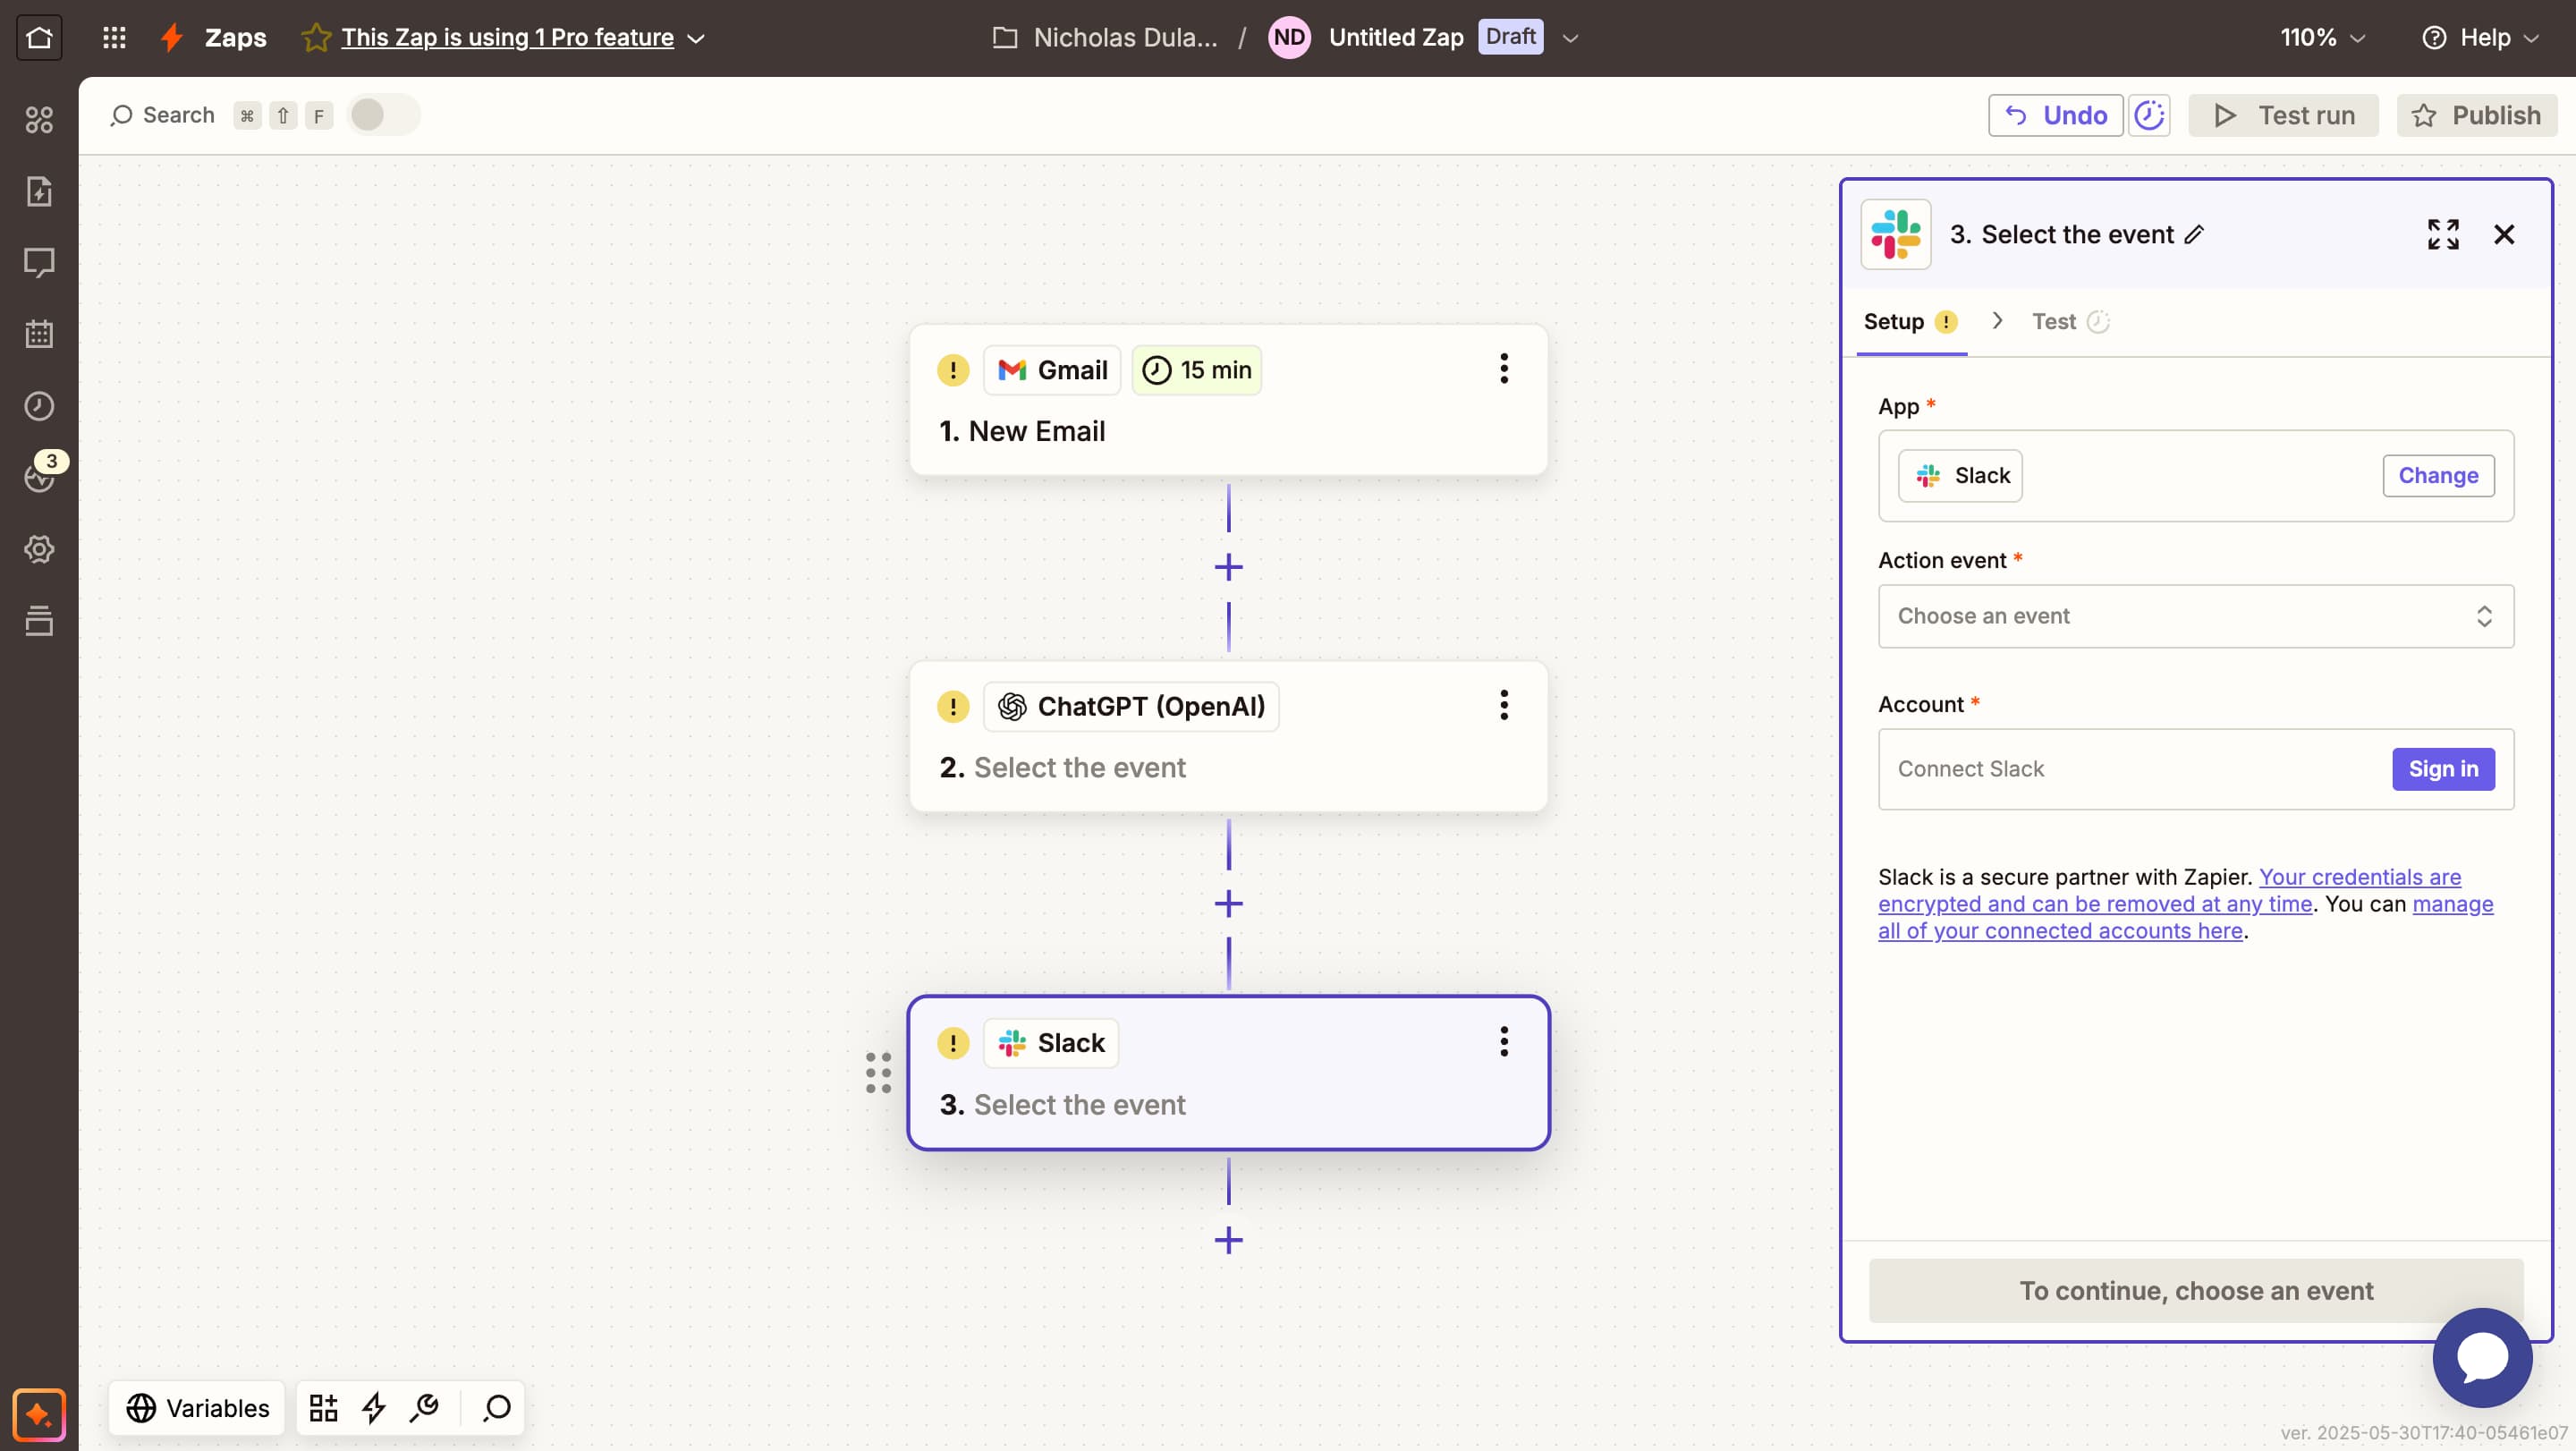Click the ND avatar badge
This screenshot has width=2576, height=1451.
(1288, 38)
